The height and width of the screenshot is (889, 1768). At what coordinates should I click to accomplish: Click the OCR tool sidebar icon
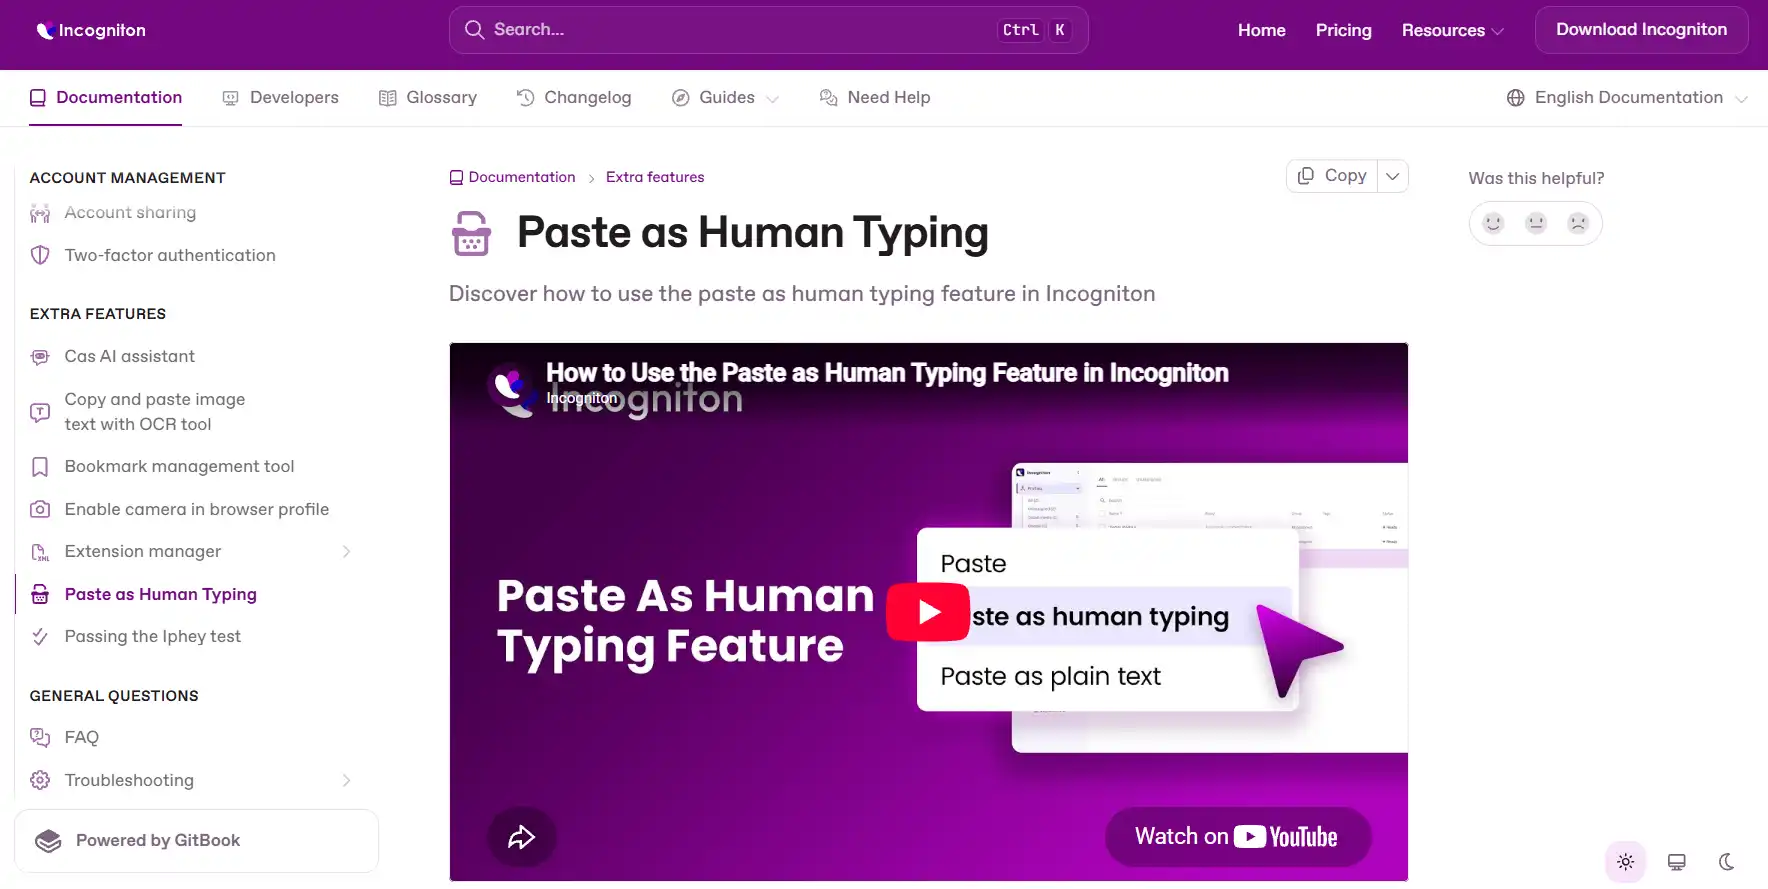[x=40, y=412]
